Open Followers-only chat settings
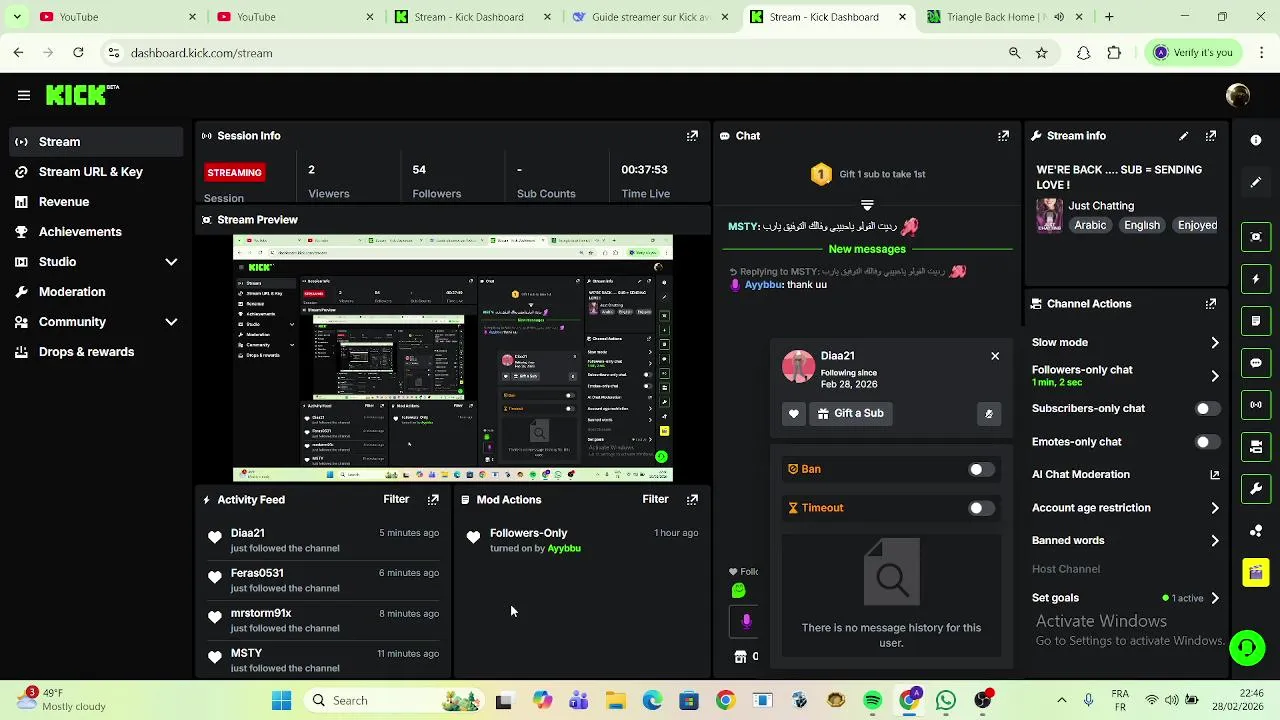 pyautogui.click(x=1126, y=376)
